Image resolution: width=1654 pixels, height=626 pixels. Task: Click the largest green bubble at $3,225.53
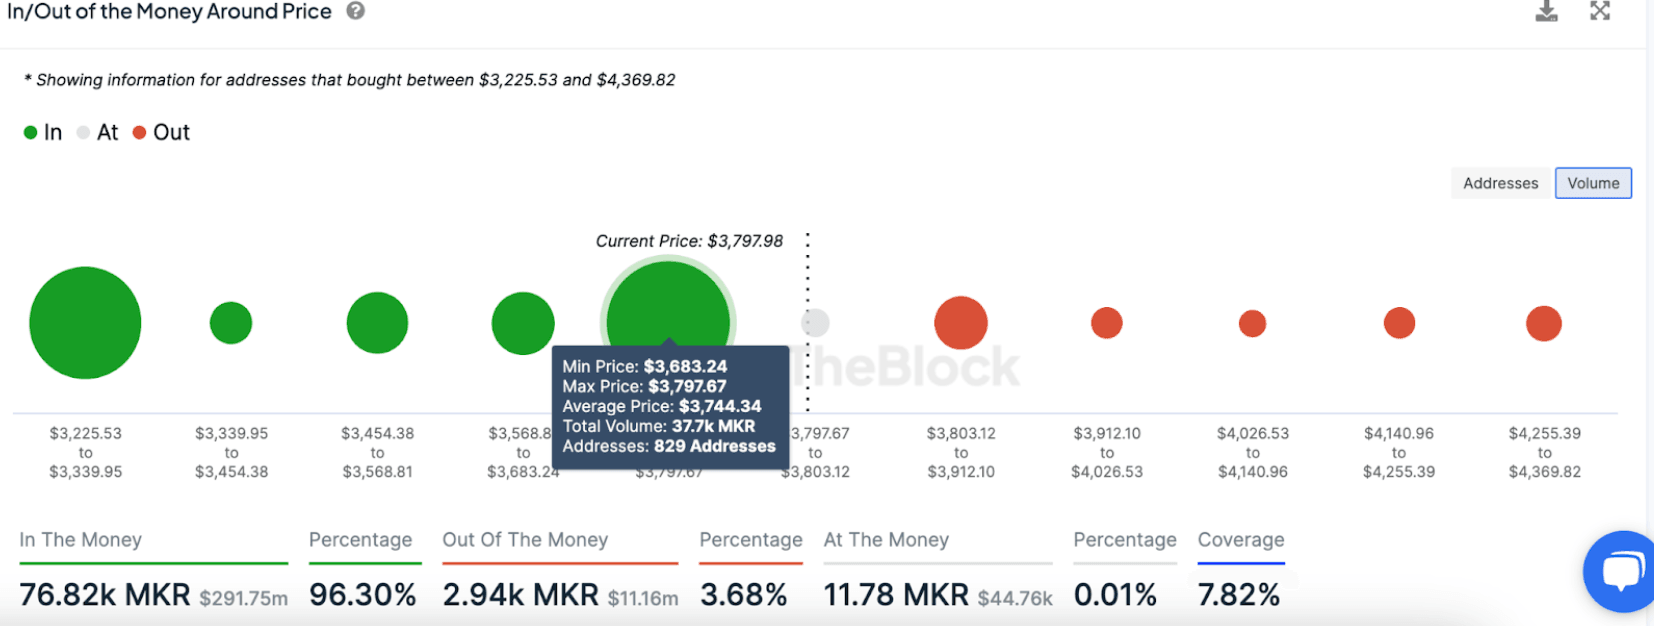85,323
